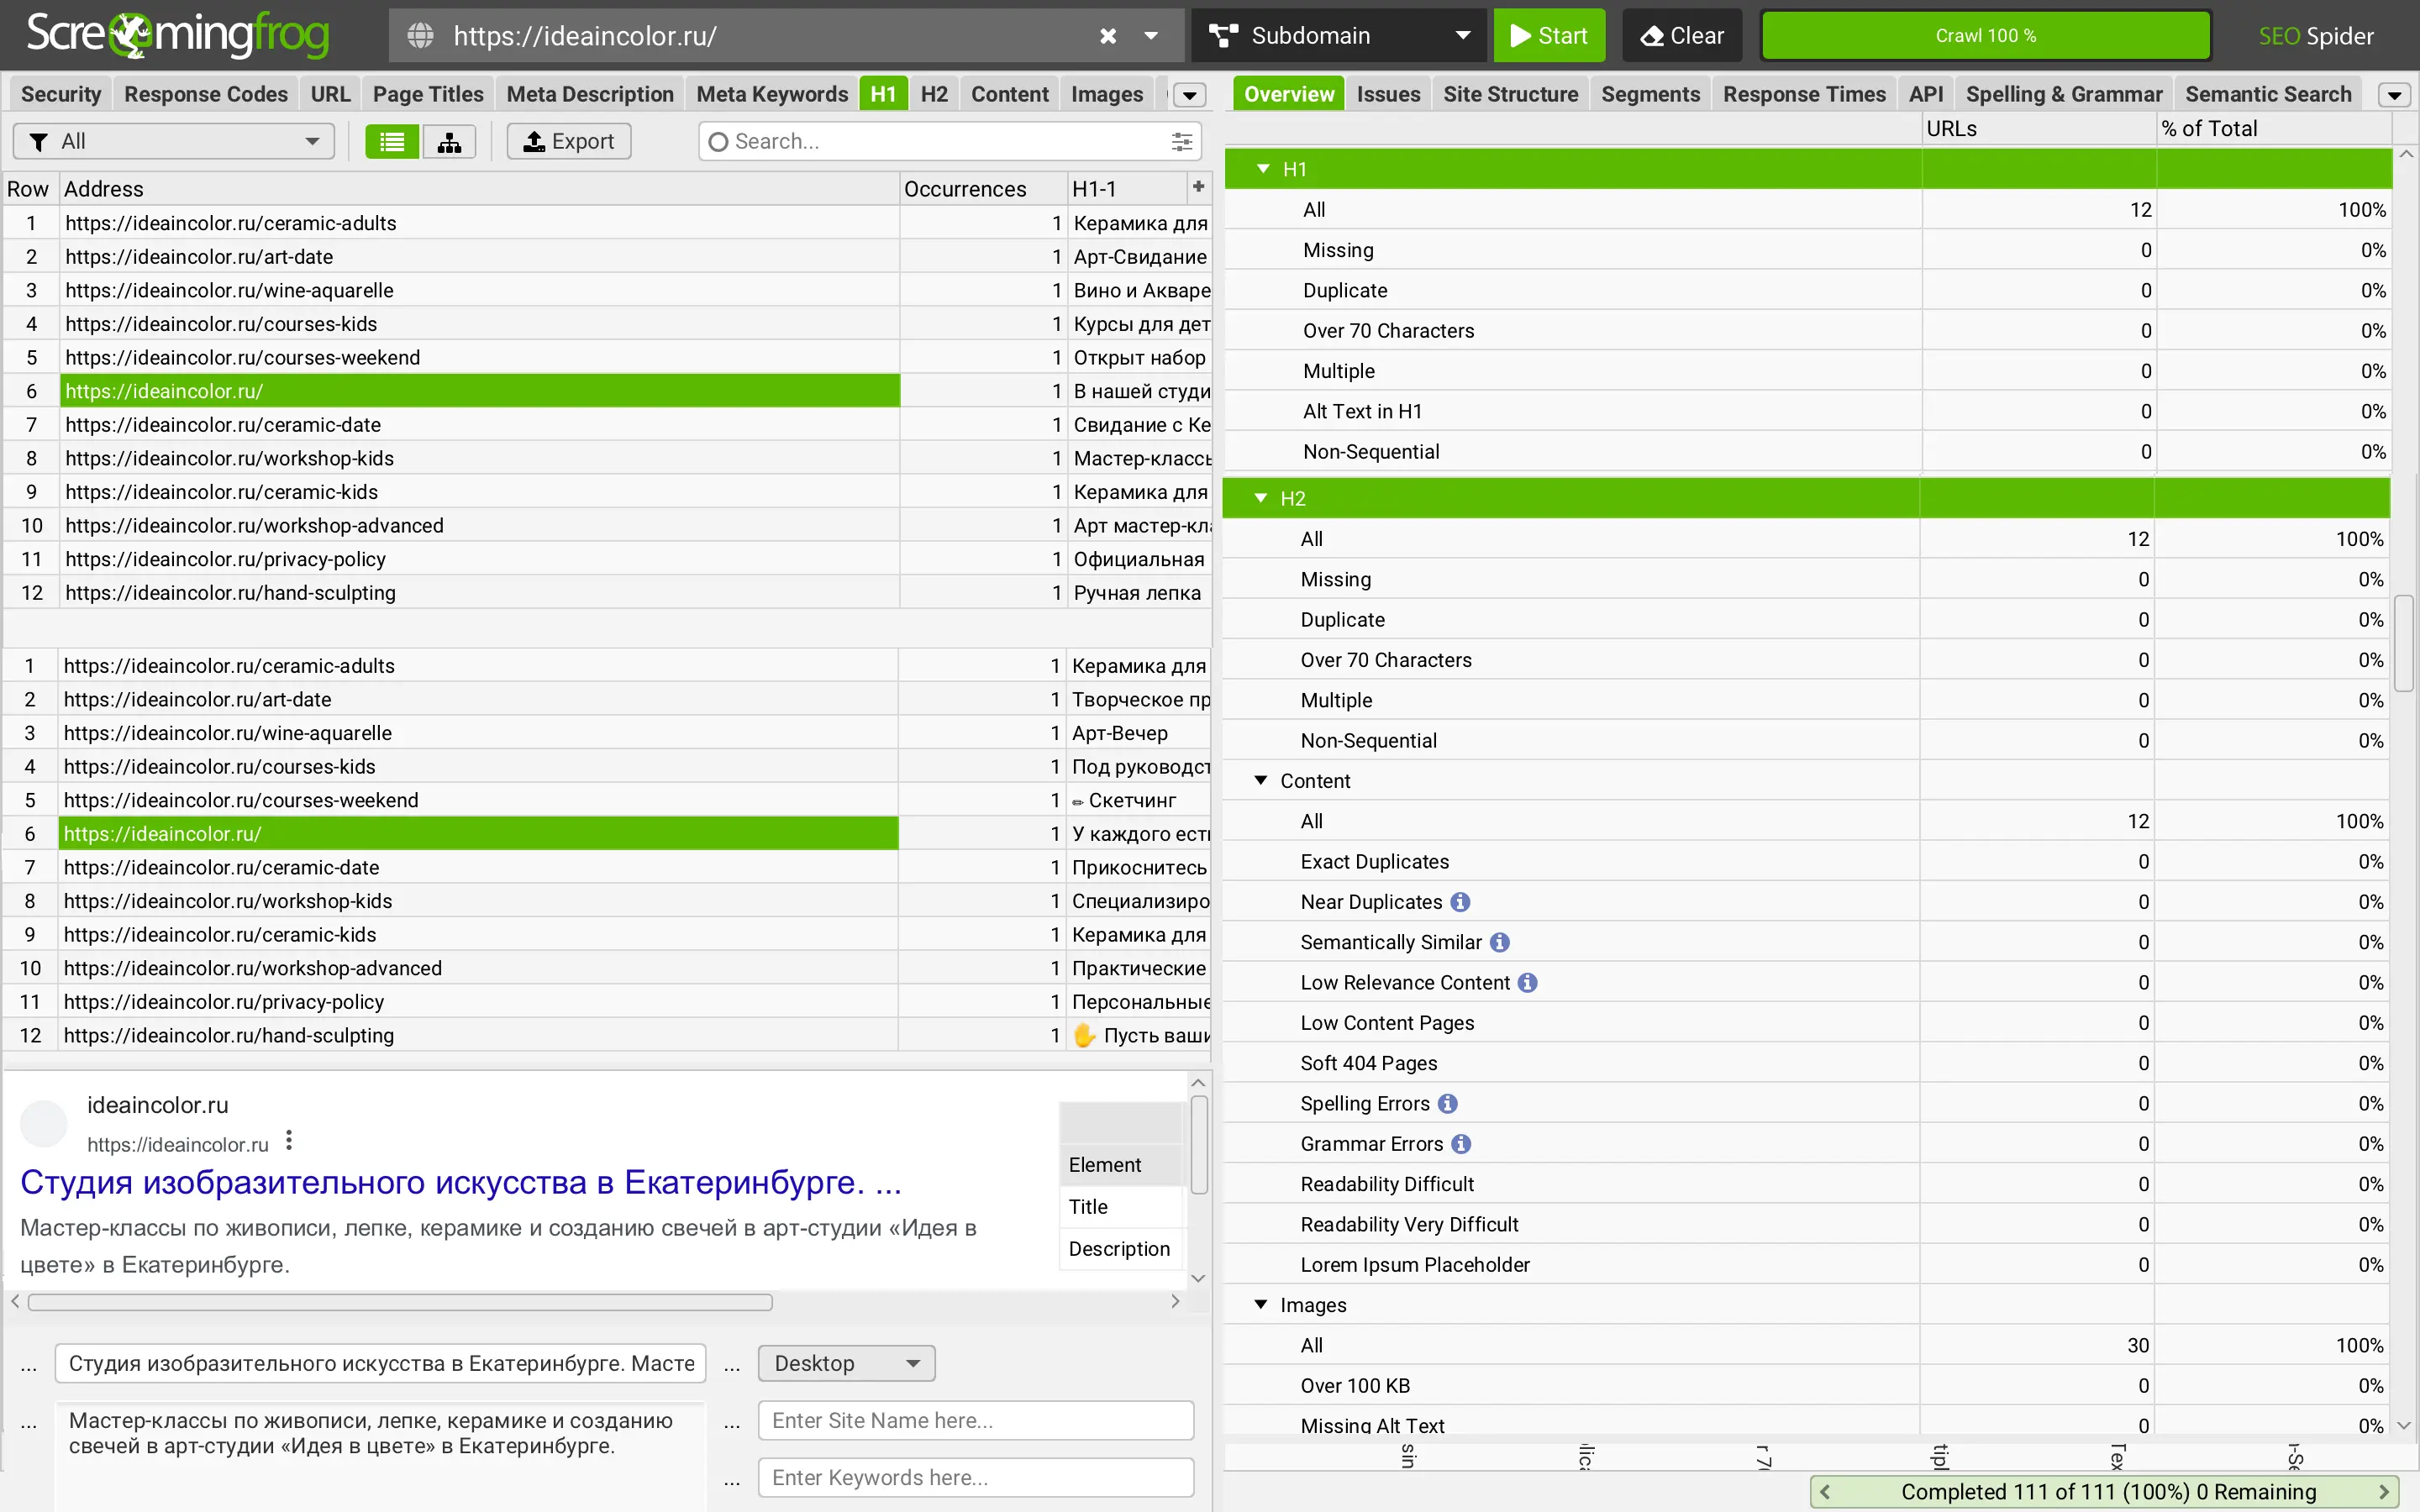Open the All filter dropdown

(173, 142)
